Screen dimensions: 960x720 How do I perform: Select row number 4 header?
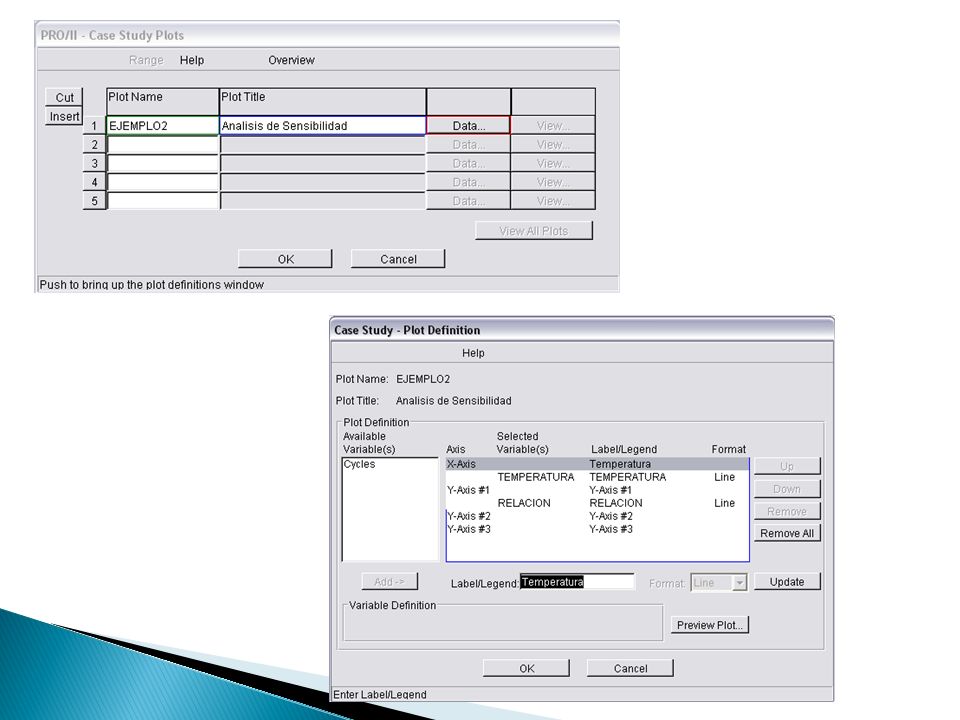(x=94, y=182)
